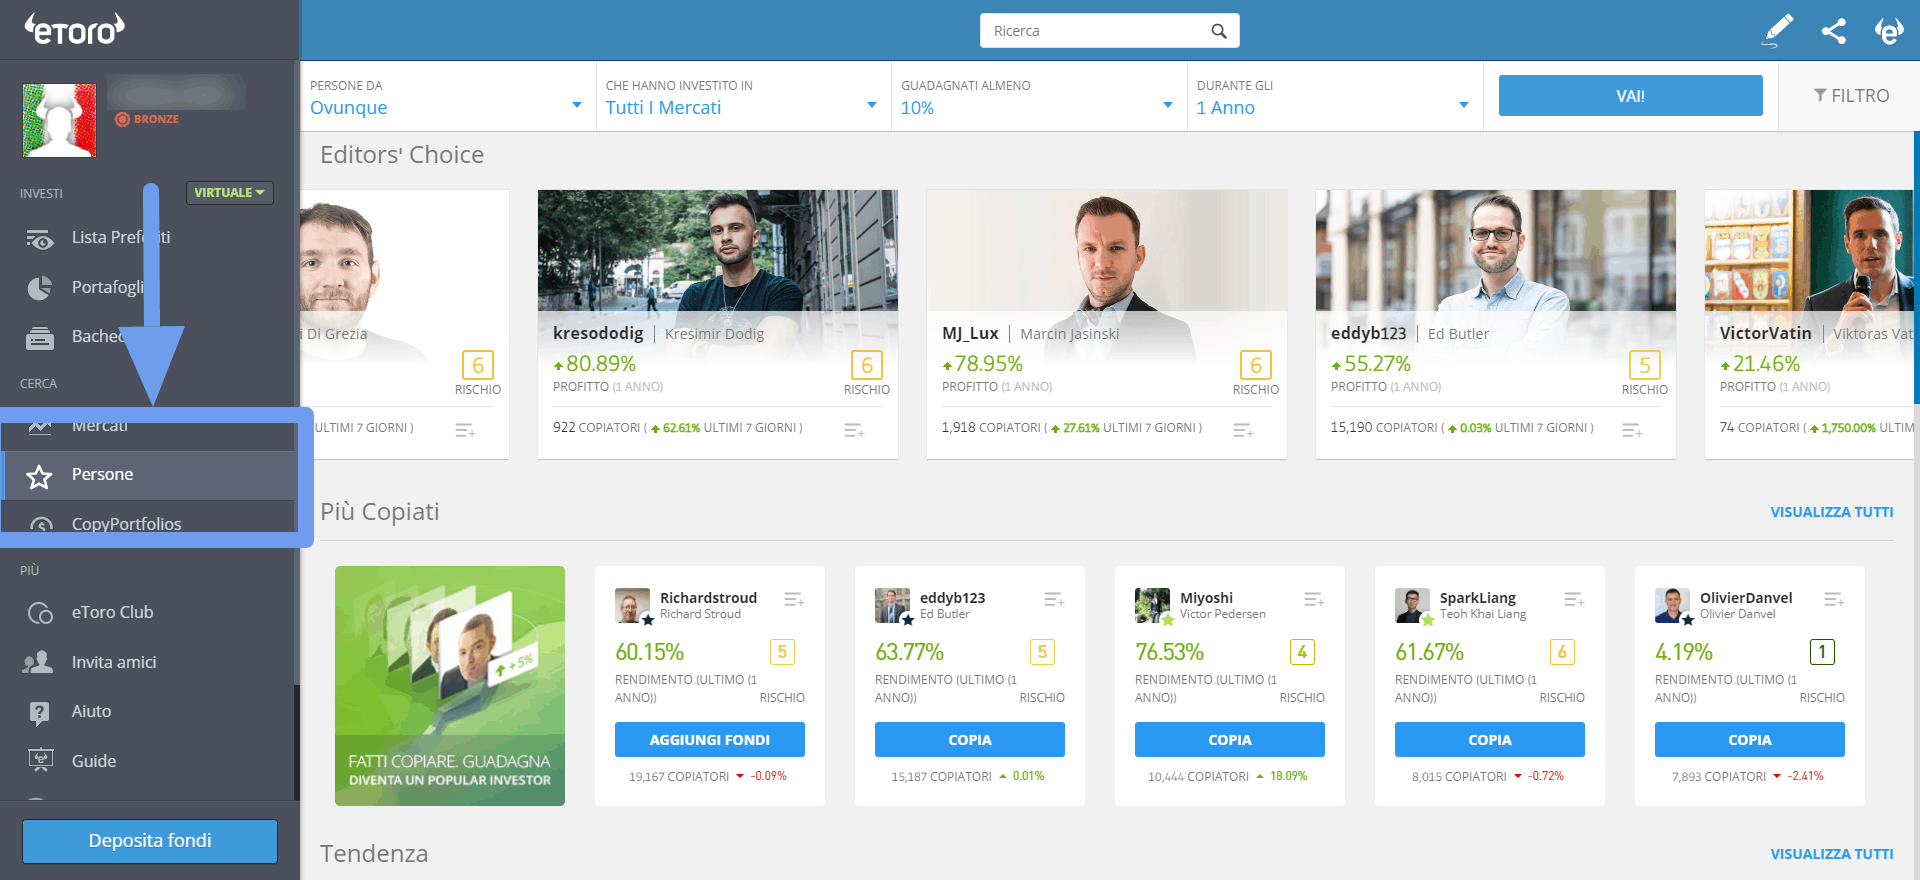The image size is (1920, 880).
Task: Open VictorVatin trader card photo
Action: pyautogui.click(x=1809, y=251)
